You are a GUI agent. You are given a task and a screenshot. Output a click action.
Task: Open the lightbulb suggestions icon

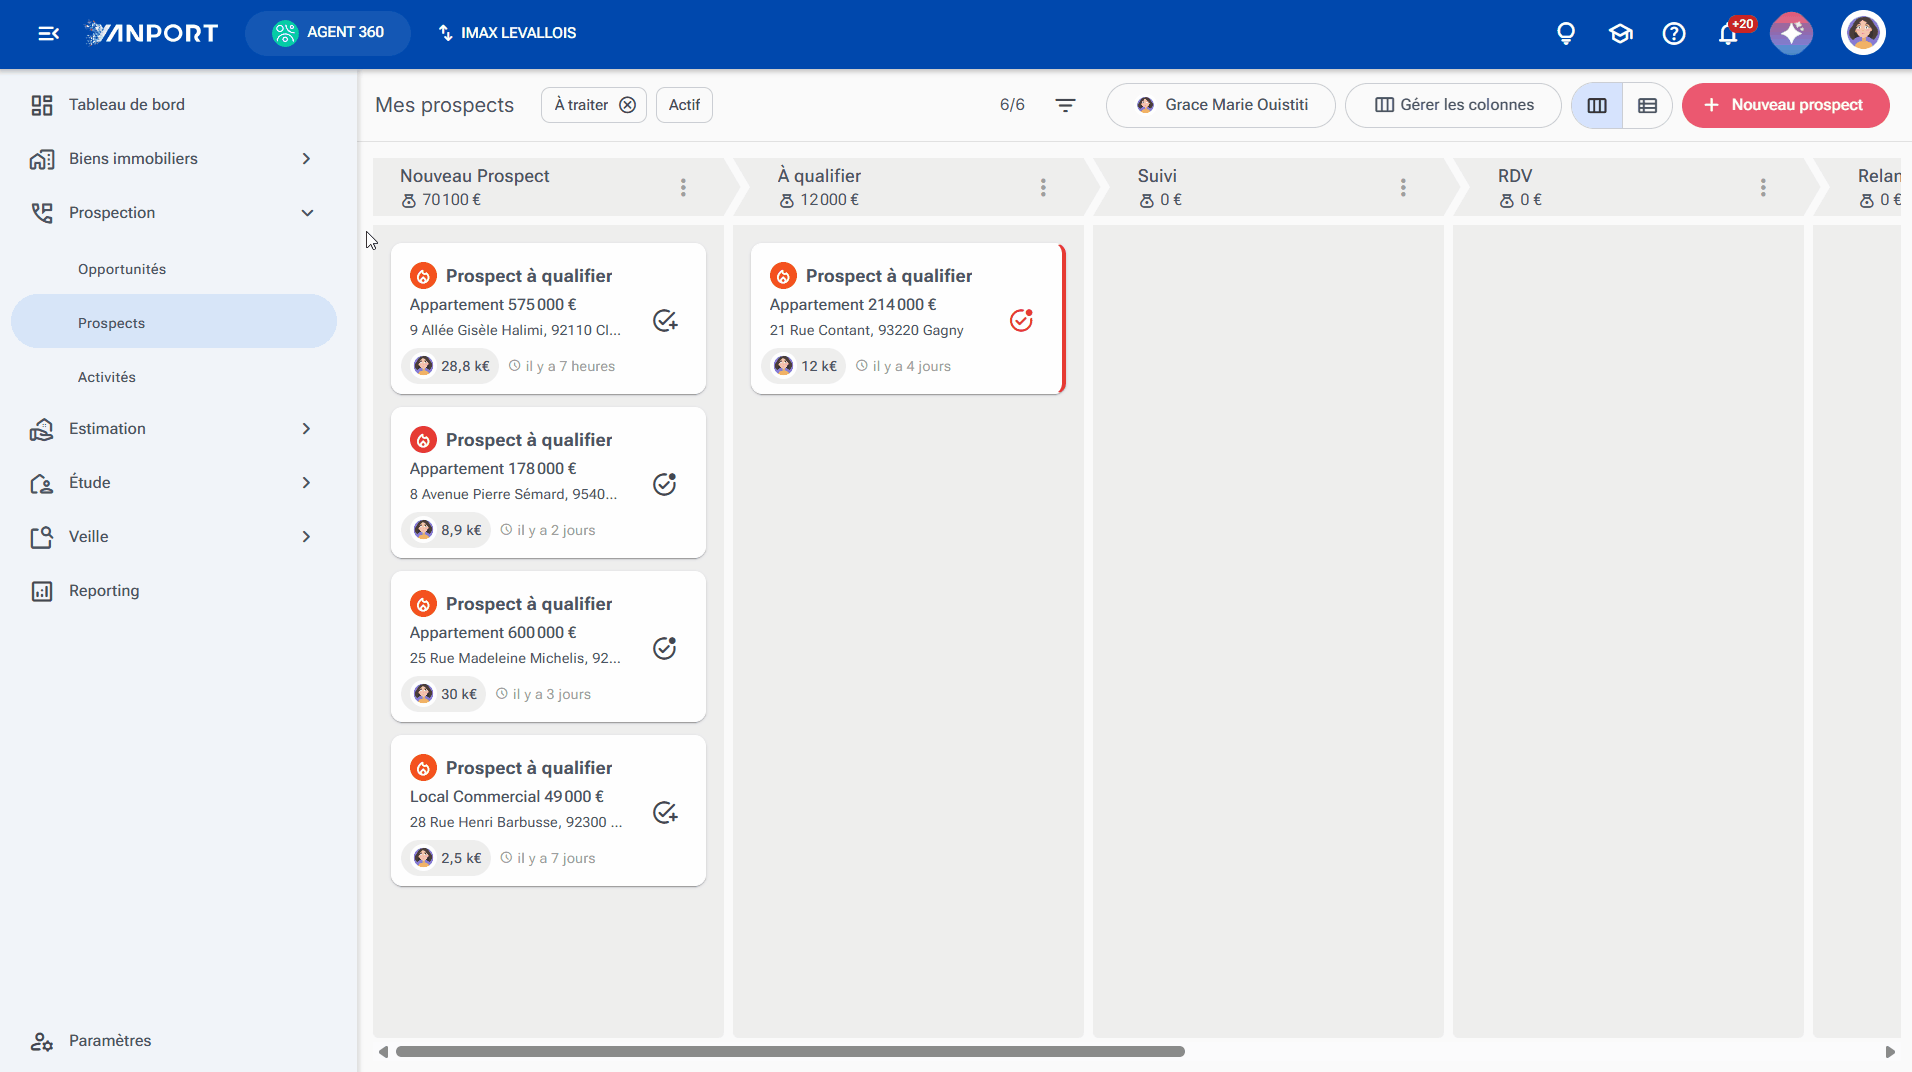(1566, 33)
